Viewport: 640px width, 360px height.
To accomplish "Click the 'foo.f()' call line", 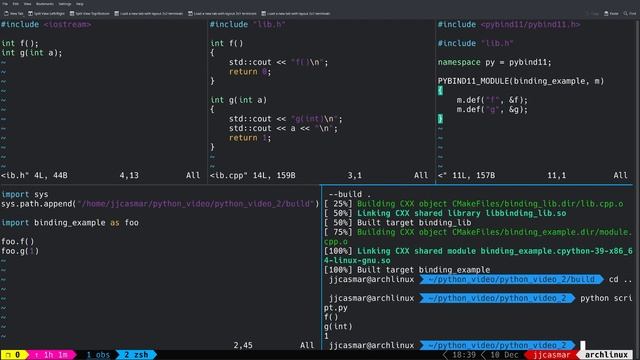I will pos(18,242).
